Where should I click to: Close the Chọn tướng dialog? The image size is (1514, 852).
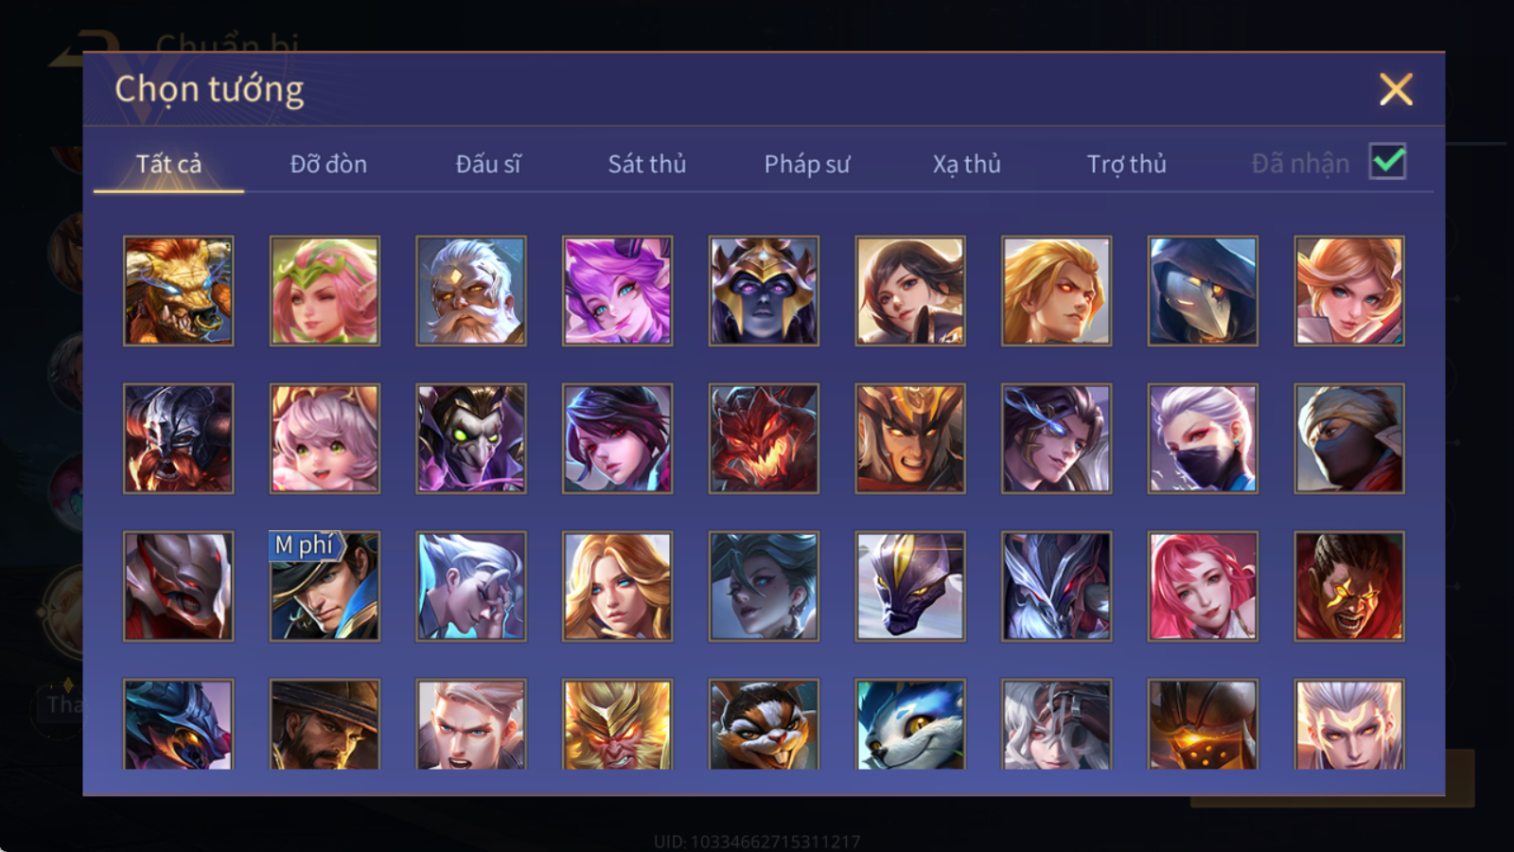(x=1396, y=89)
